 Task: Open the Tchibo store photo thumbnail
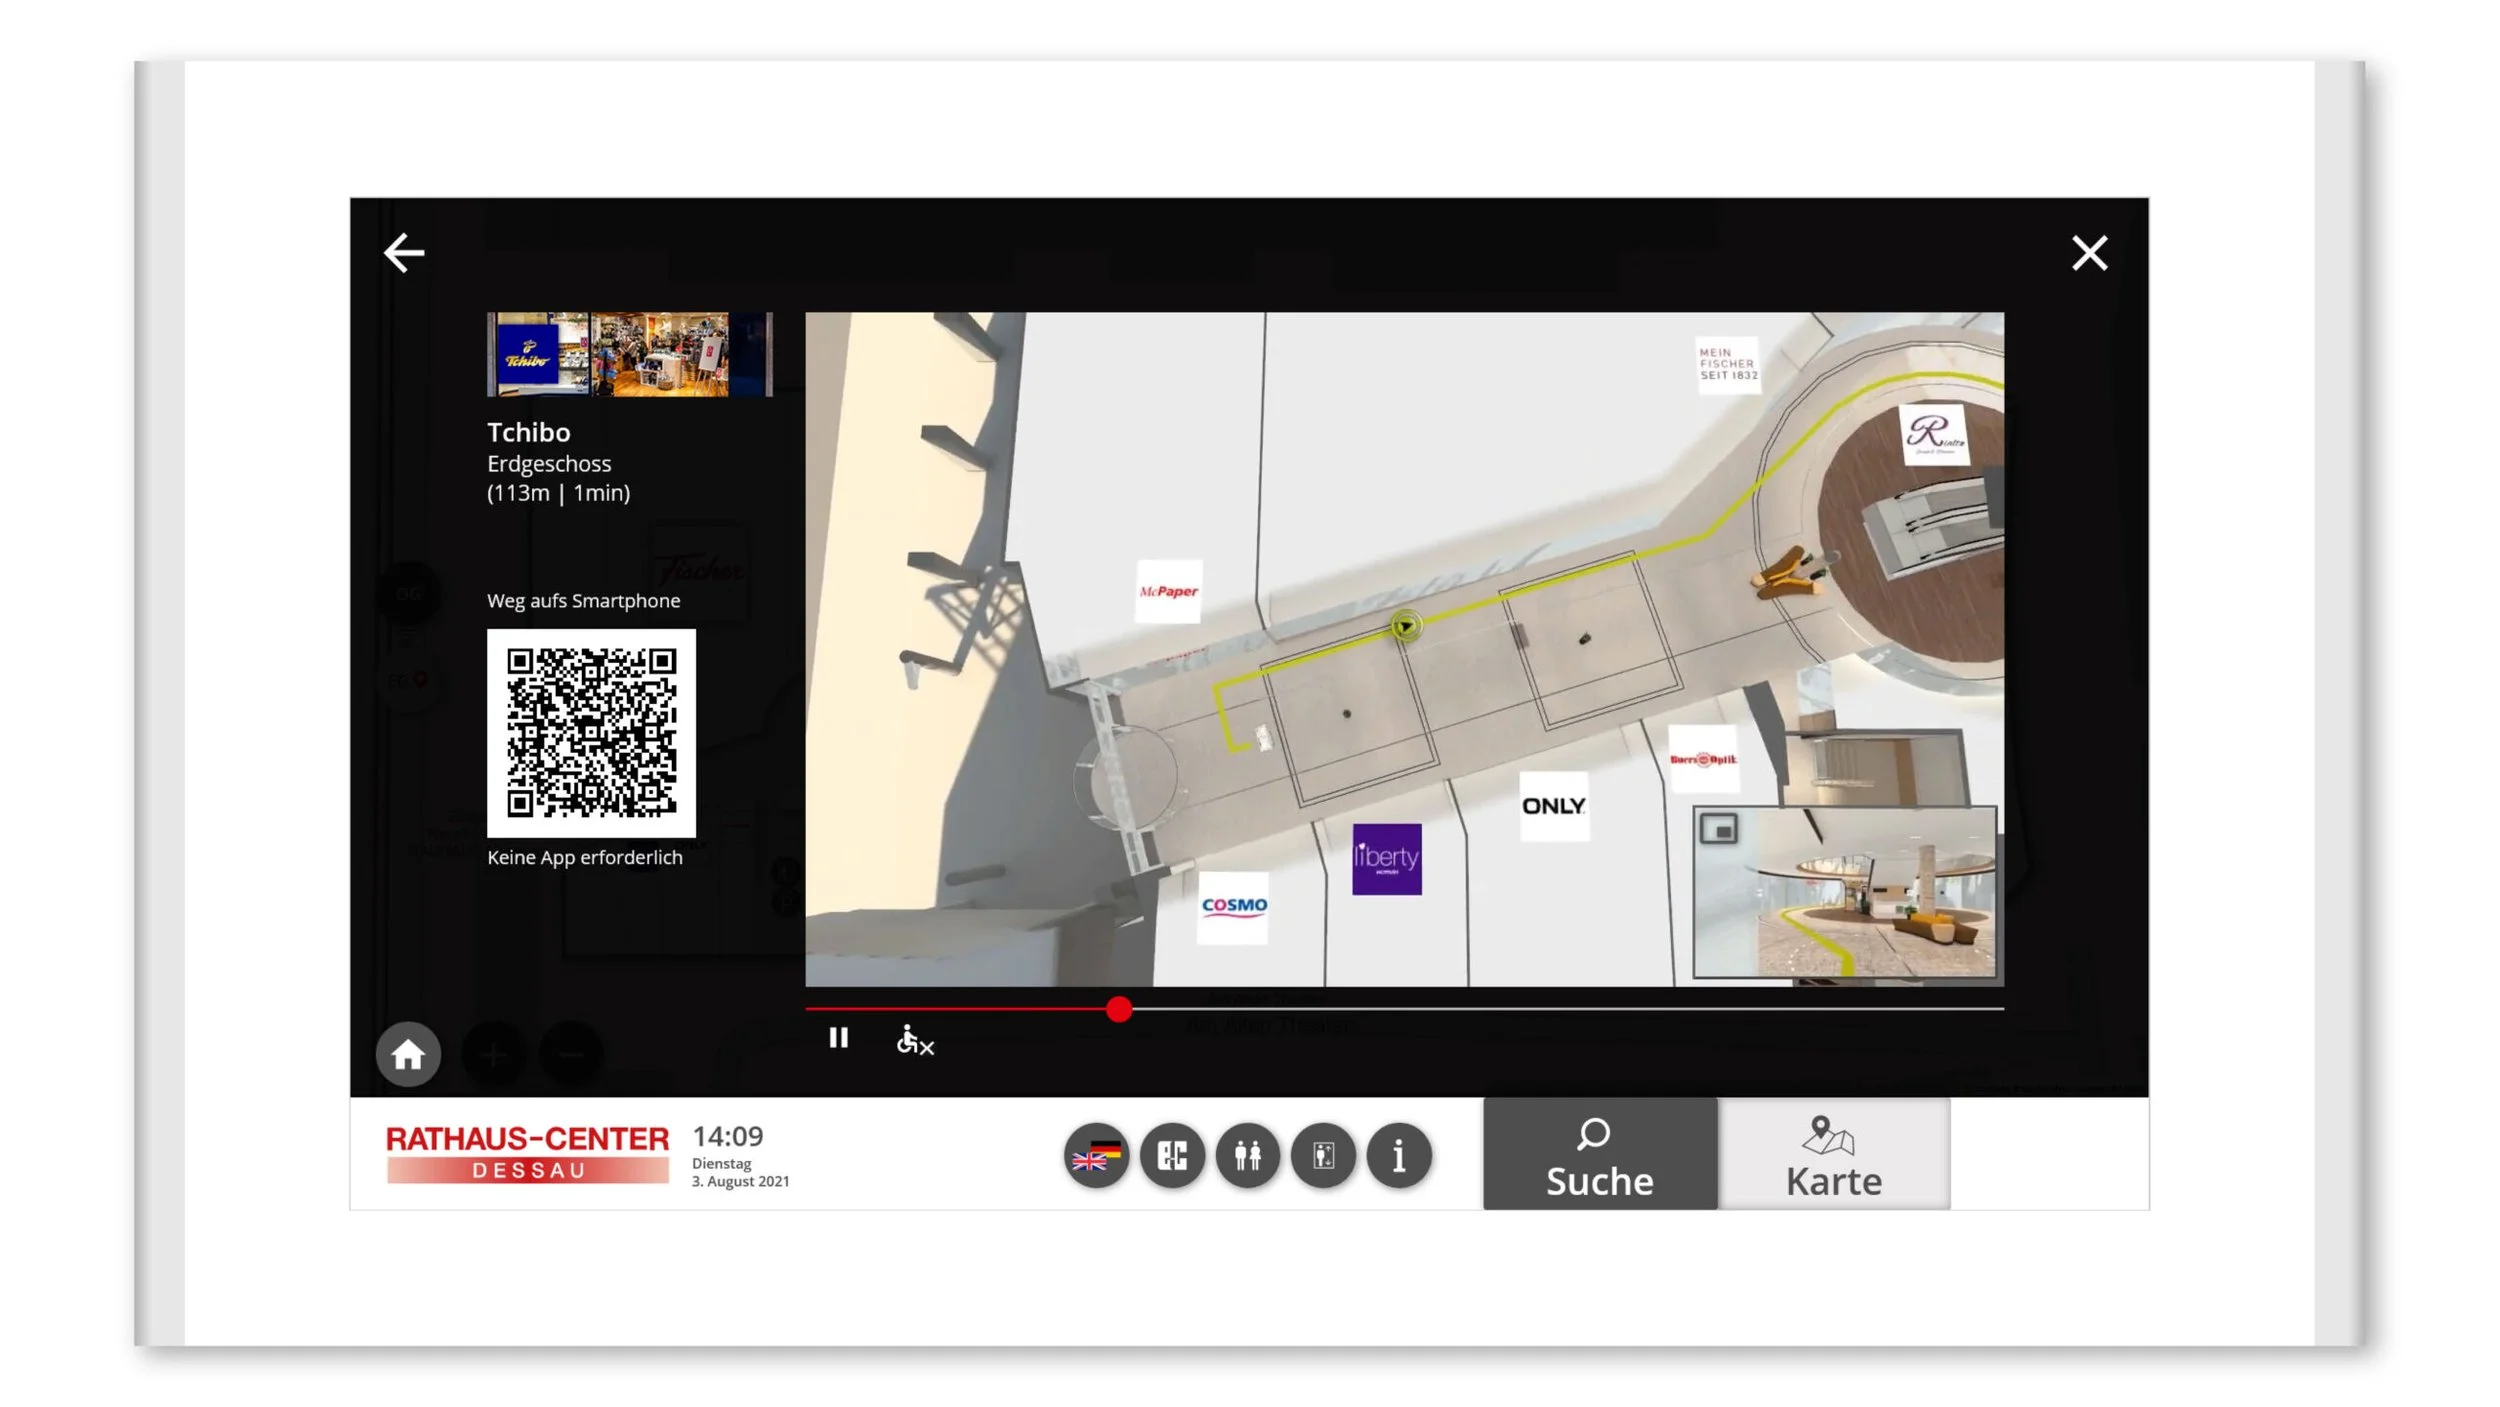629,355
